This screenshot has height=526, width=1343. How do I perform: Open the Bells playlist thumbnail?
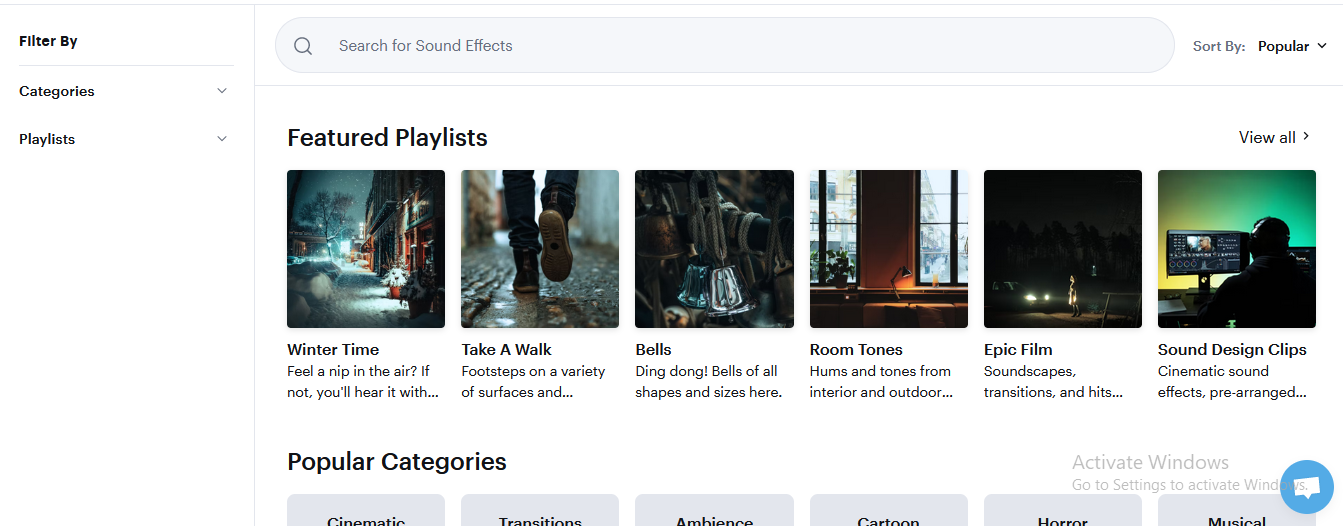tap(714, 249)
